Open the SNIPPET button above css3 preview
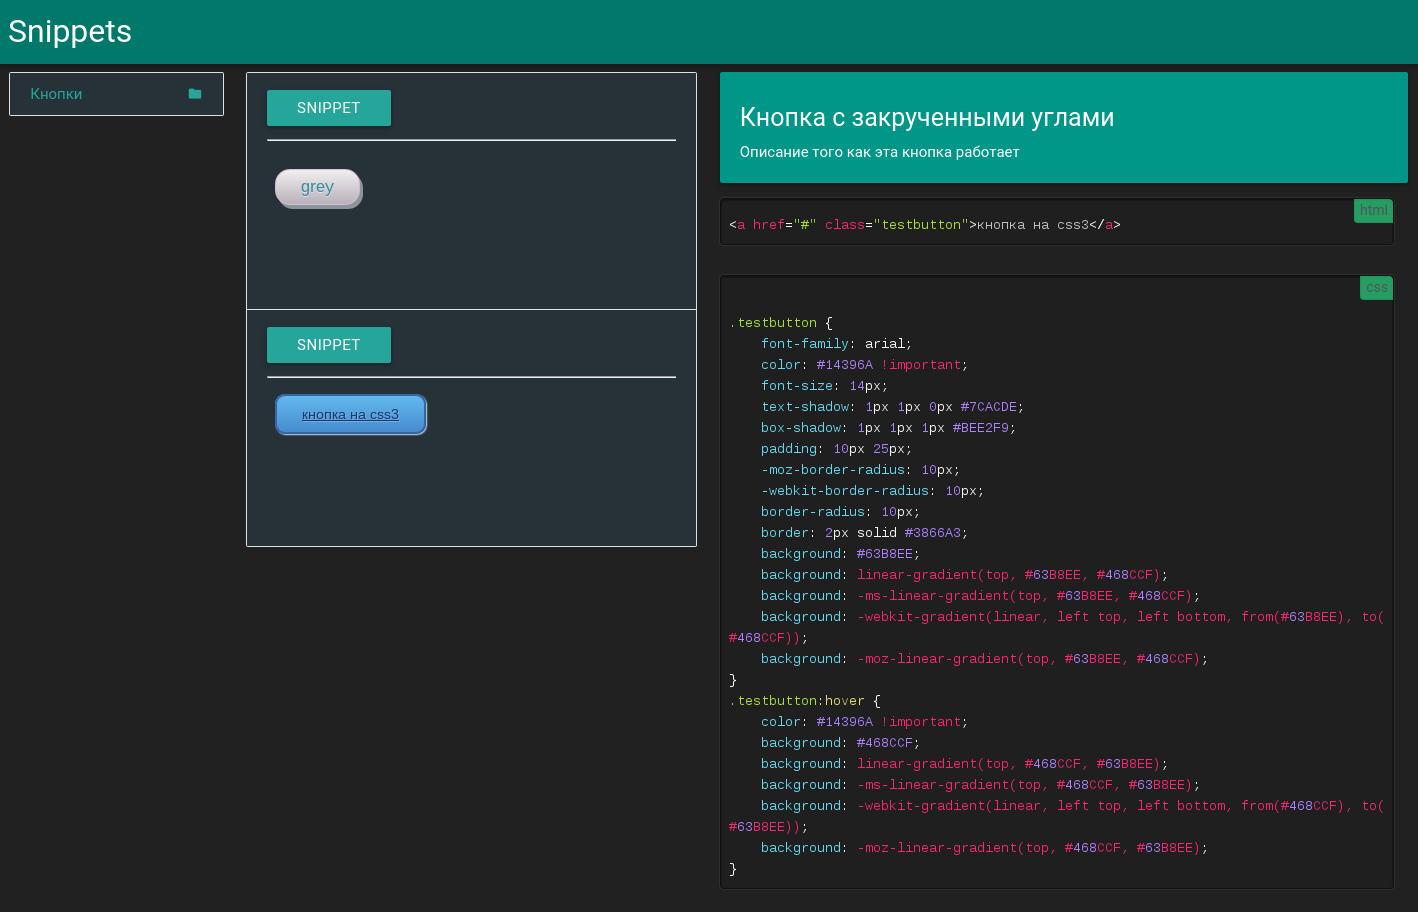Screen dimensions: 1418x912 point(329,345)
